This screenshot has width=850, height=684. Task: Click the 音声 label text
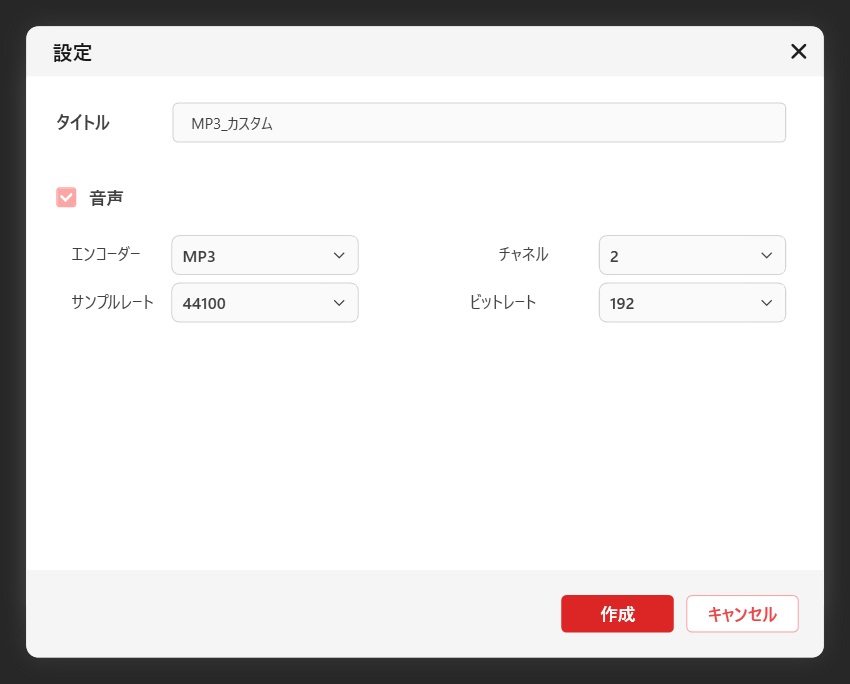[107, 198]
